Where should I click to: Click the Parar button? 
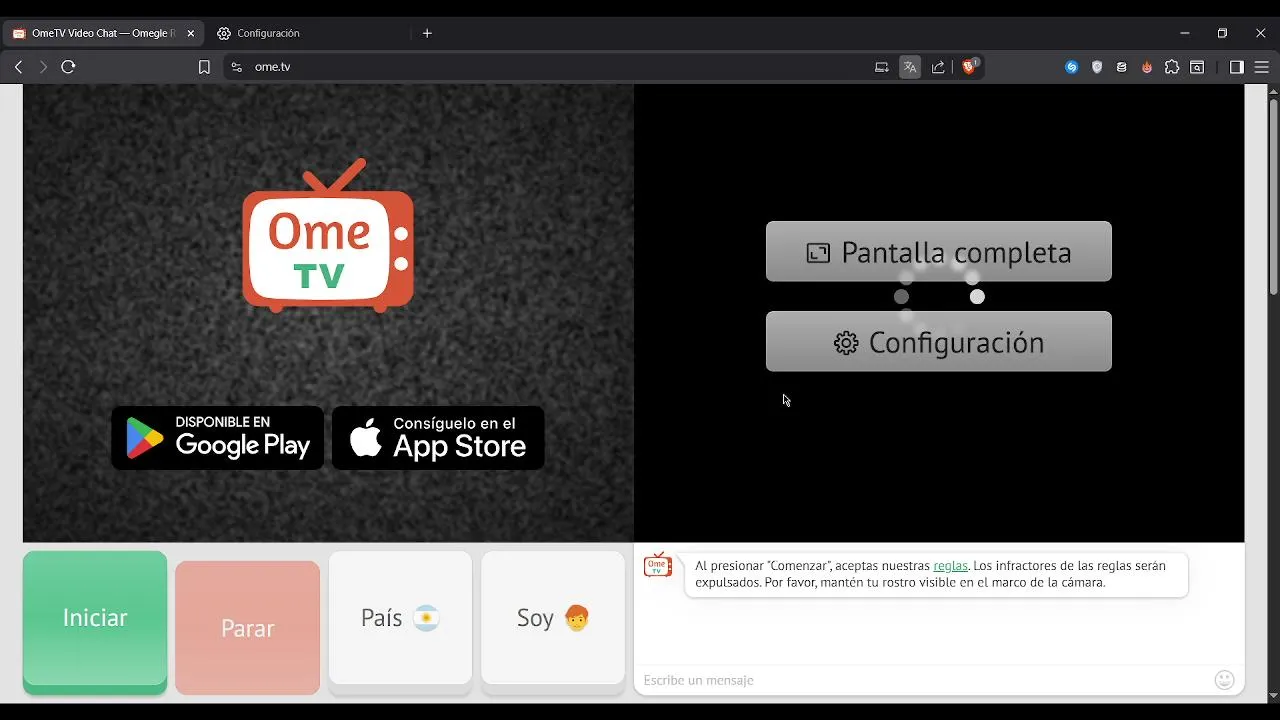point(248,628)
